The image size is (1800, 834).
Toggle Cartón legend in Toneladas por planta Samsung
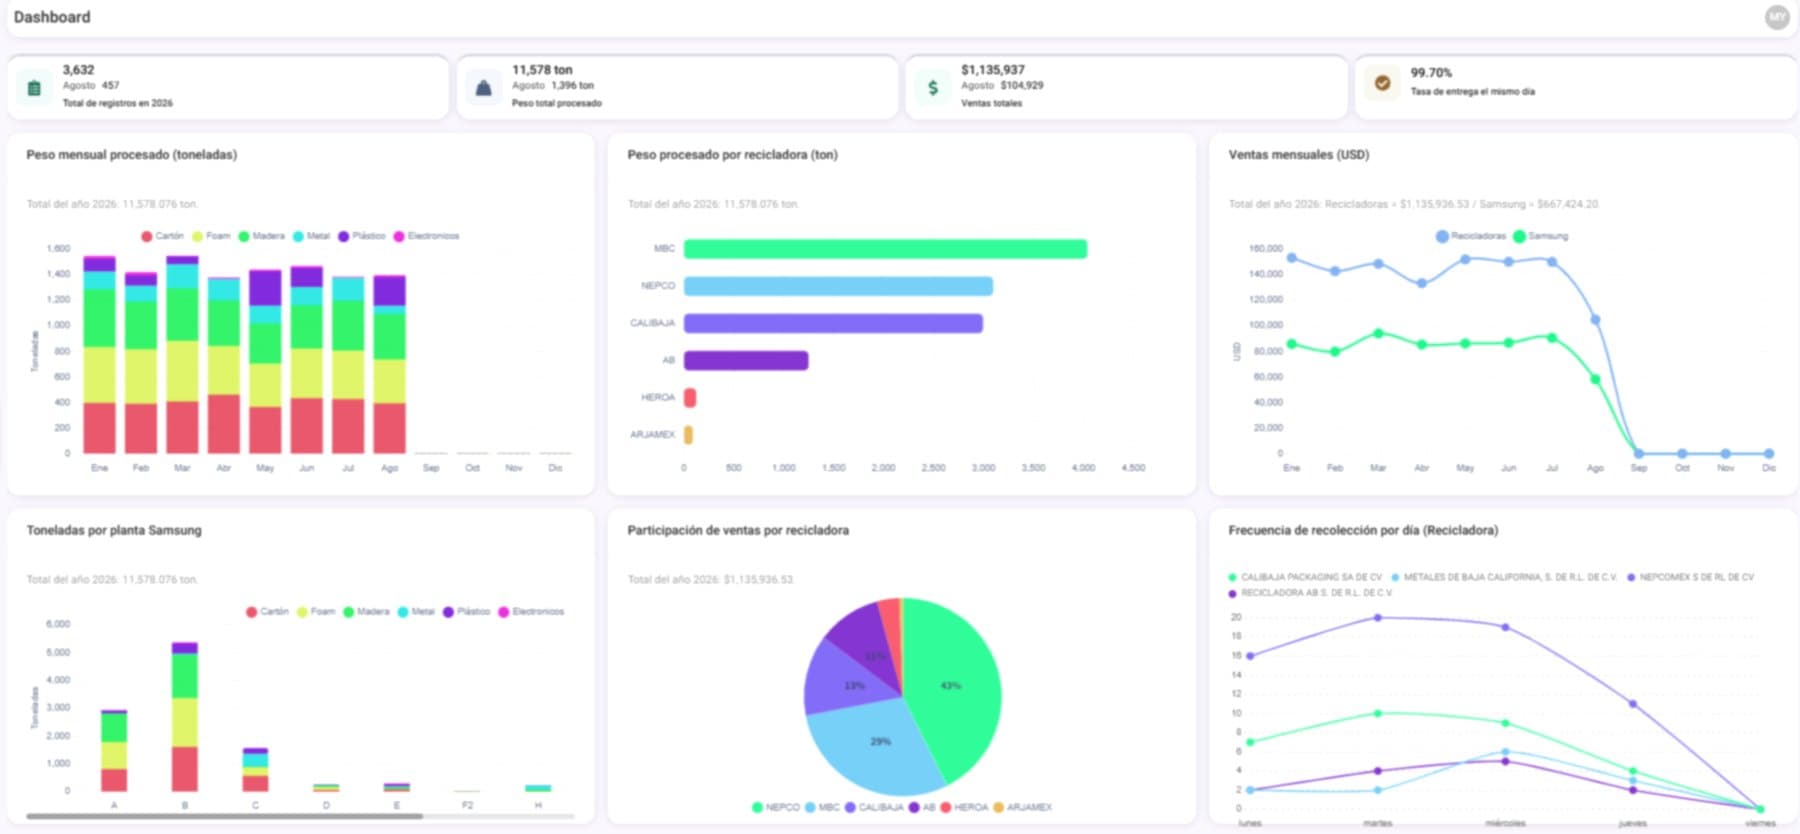(x=267, y=611)
